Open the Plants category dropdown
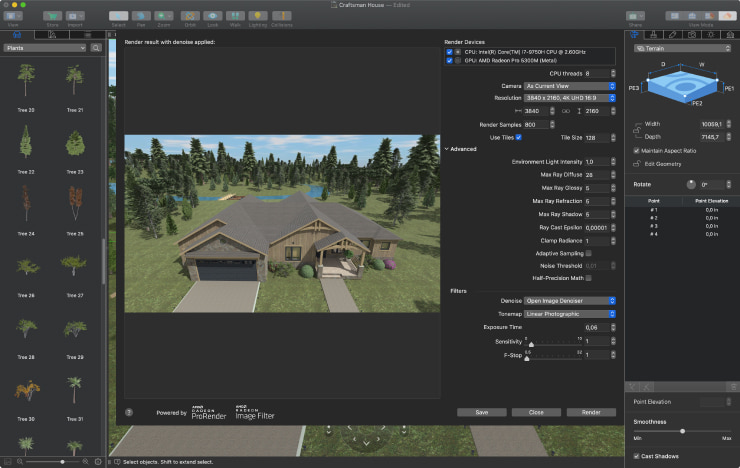Viewport: 740px width, 468px height. pyautogui.click(x=45, y=48)
